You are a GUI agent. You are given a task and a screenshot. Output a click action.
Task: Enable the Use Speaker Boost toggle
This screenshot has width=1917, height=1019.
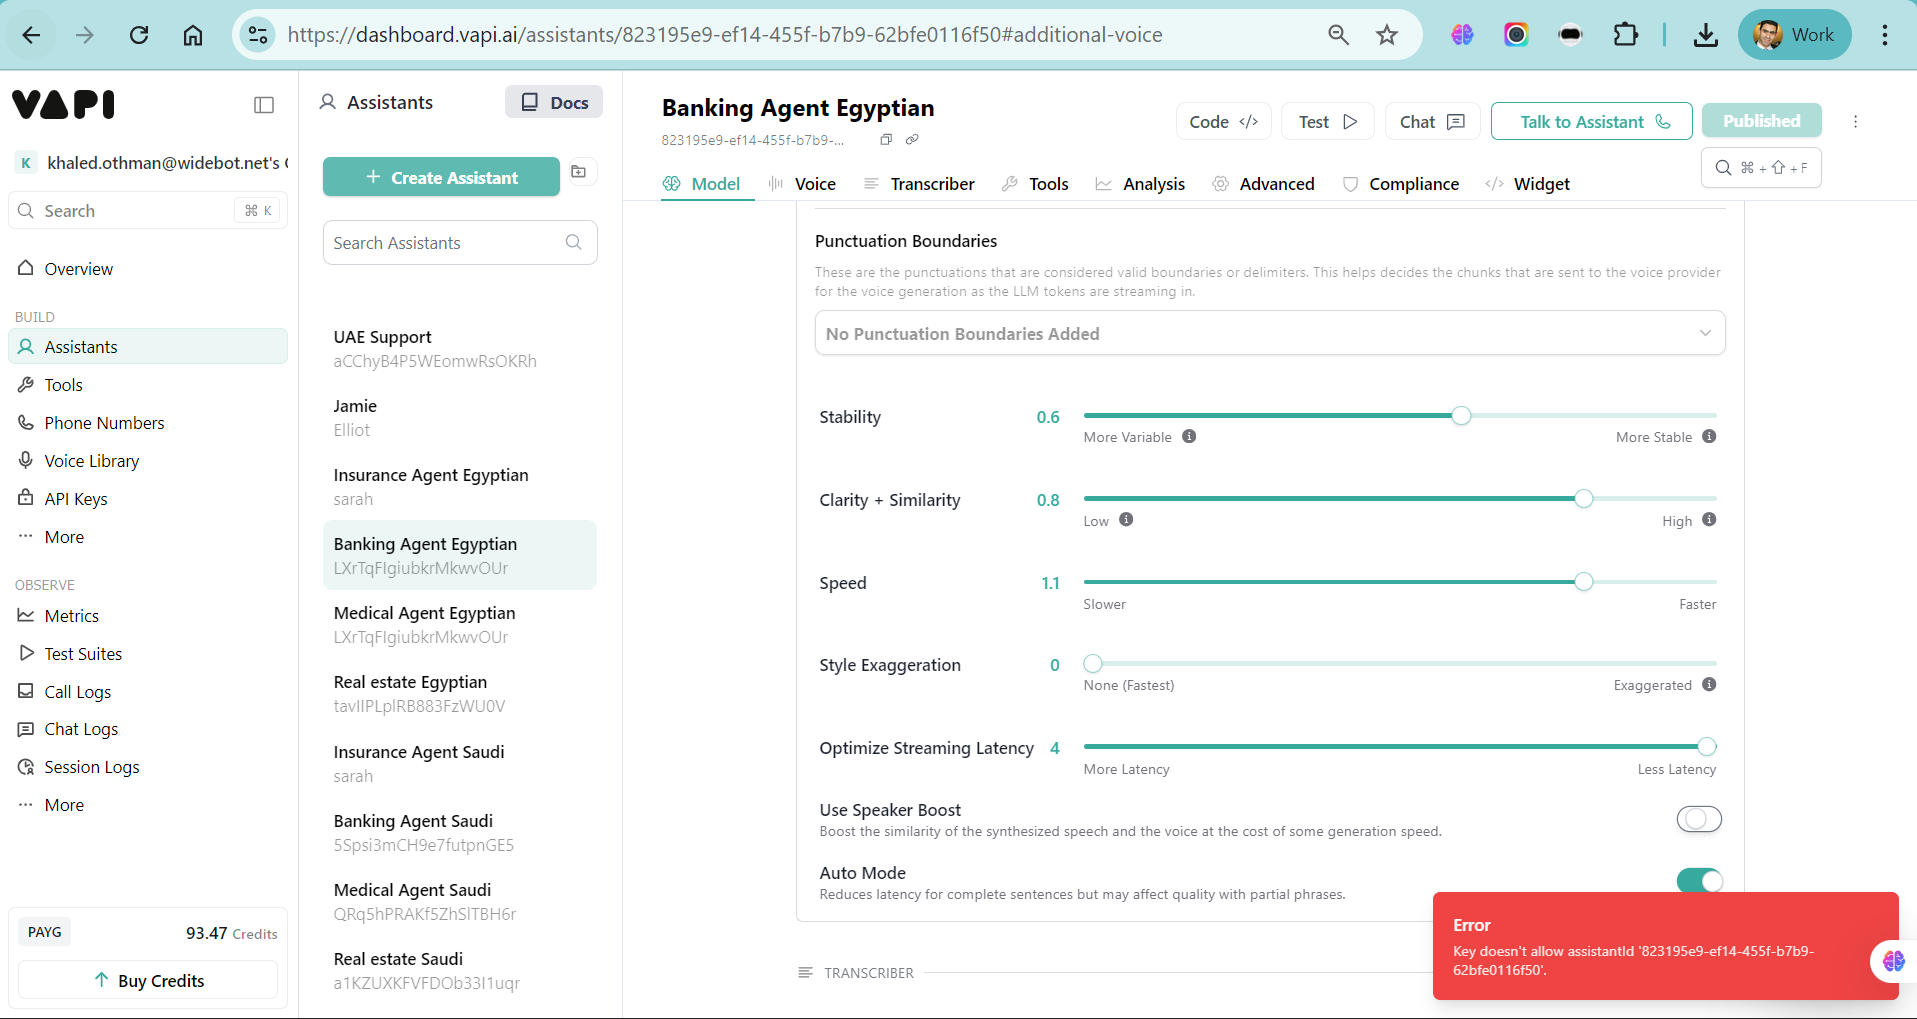pos(1698,819)
